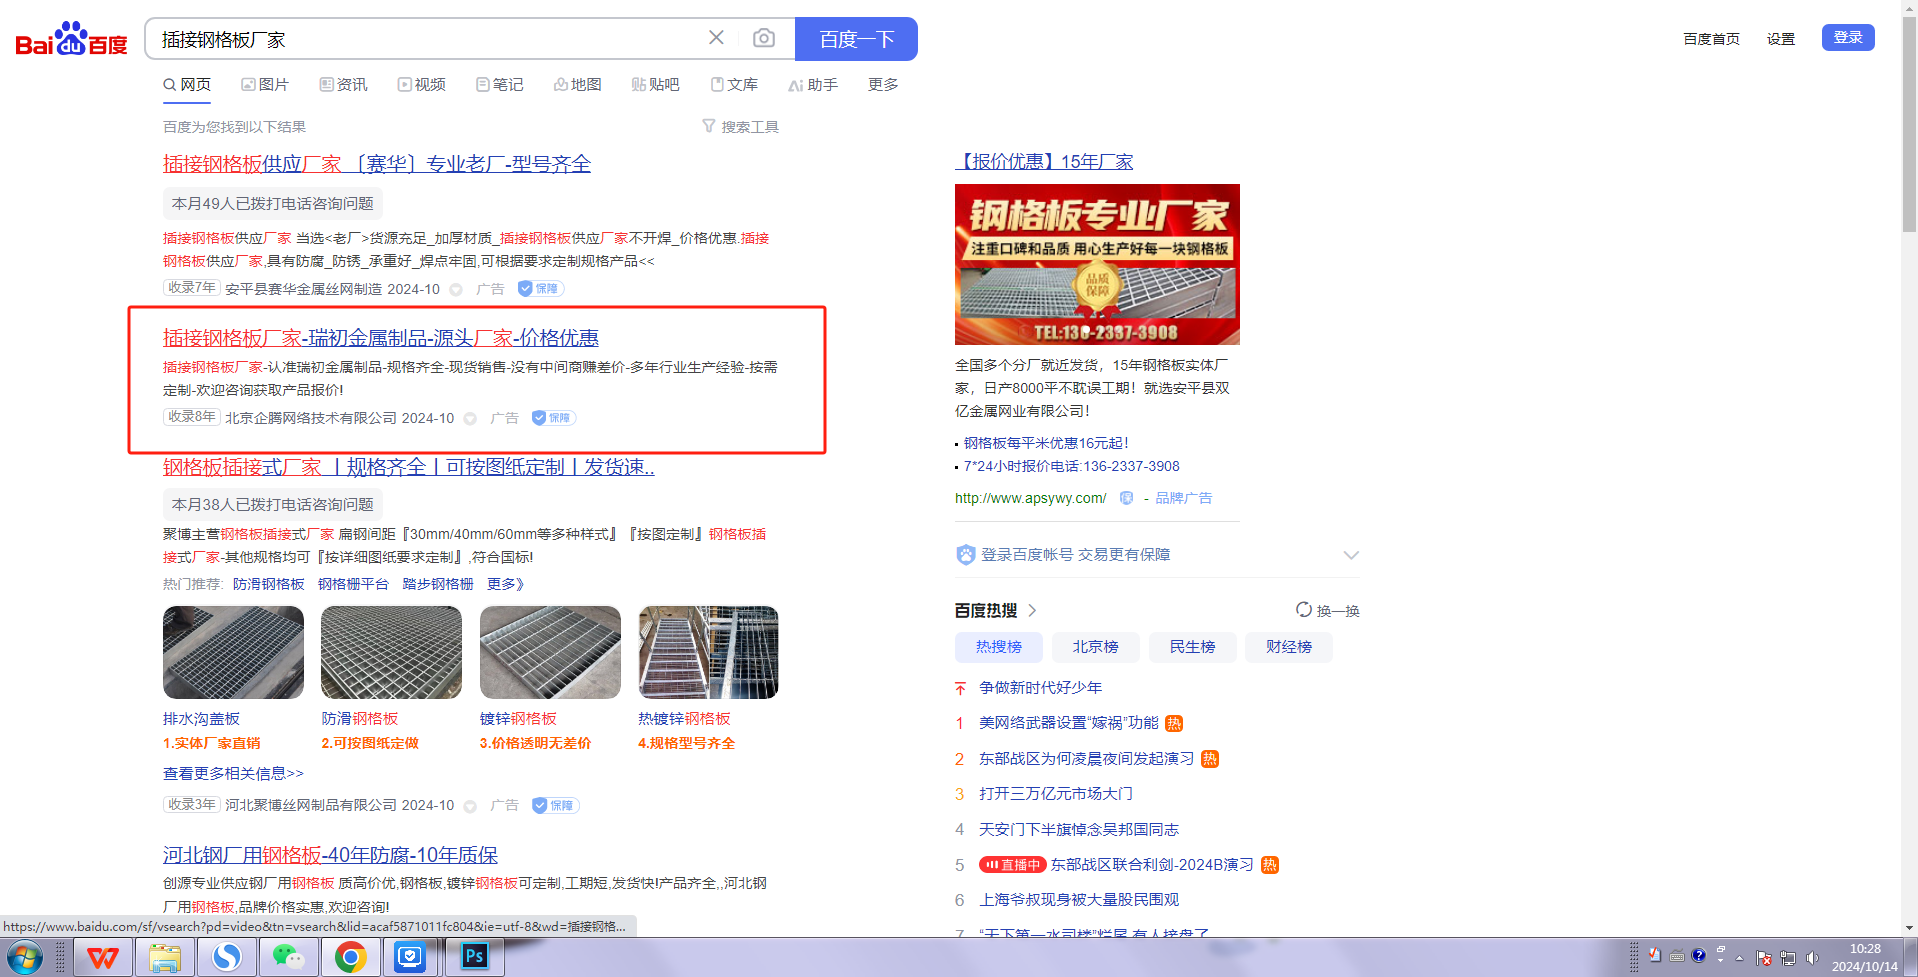The image size is (1918, 977).
Task: Switch to the 地图 tab
Action: [577, 85]
